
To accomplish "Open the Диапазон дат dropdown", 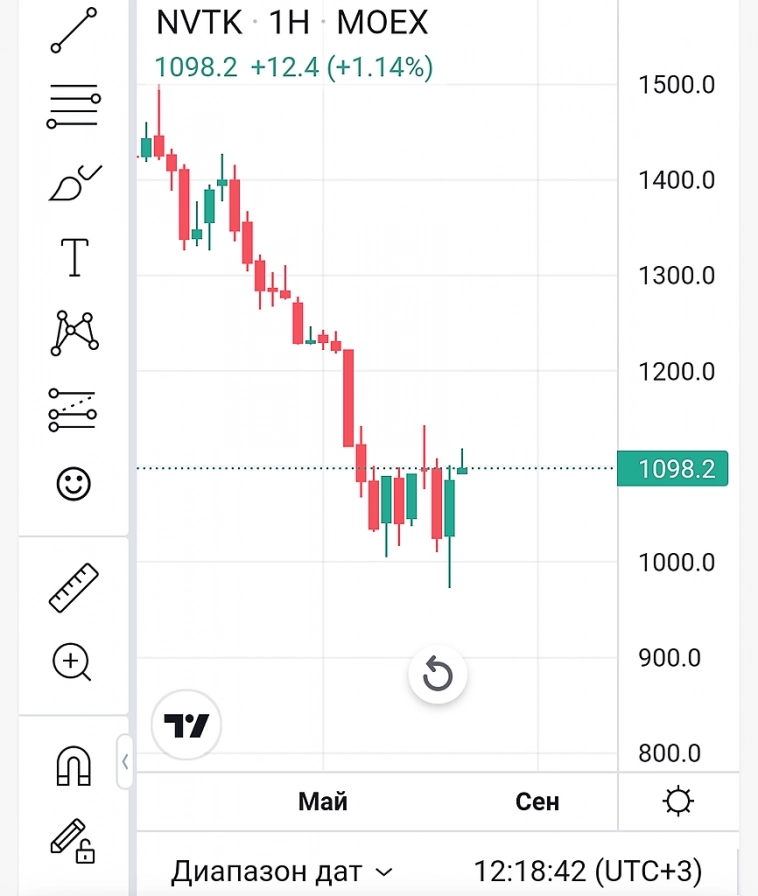I will [x=283, y=871].
